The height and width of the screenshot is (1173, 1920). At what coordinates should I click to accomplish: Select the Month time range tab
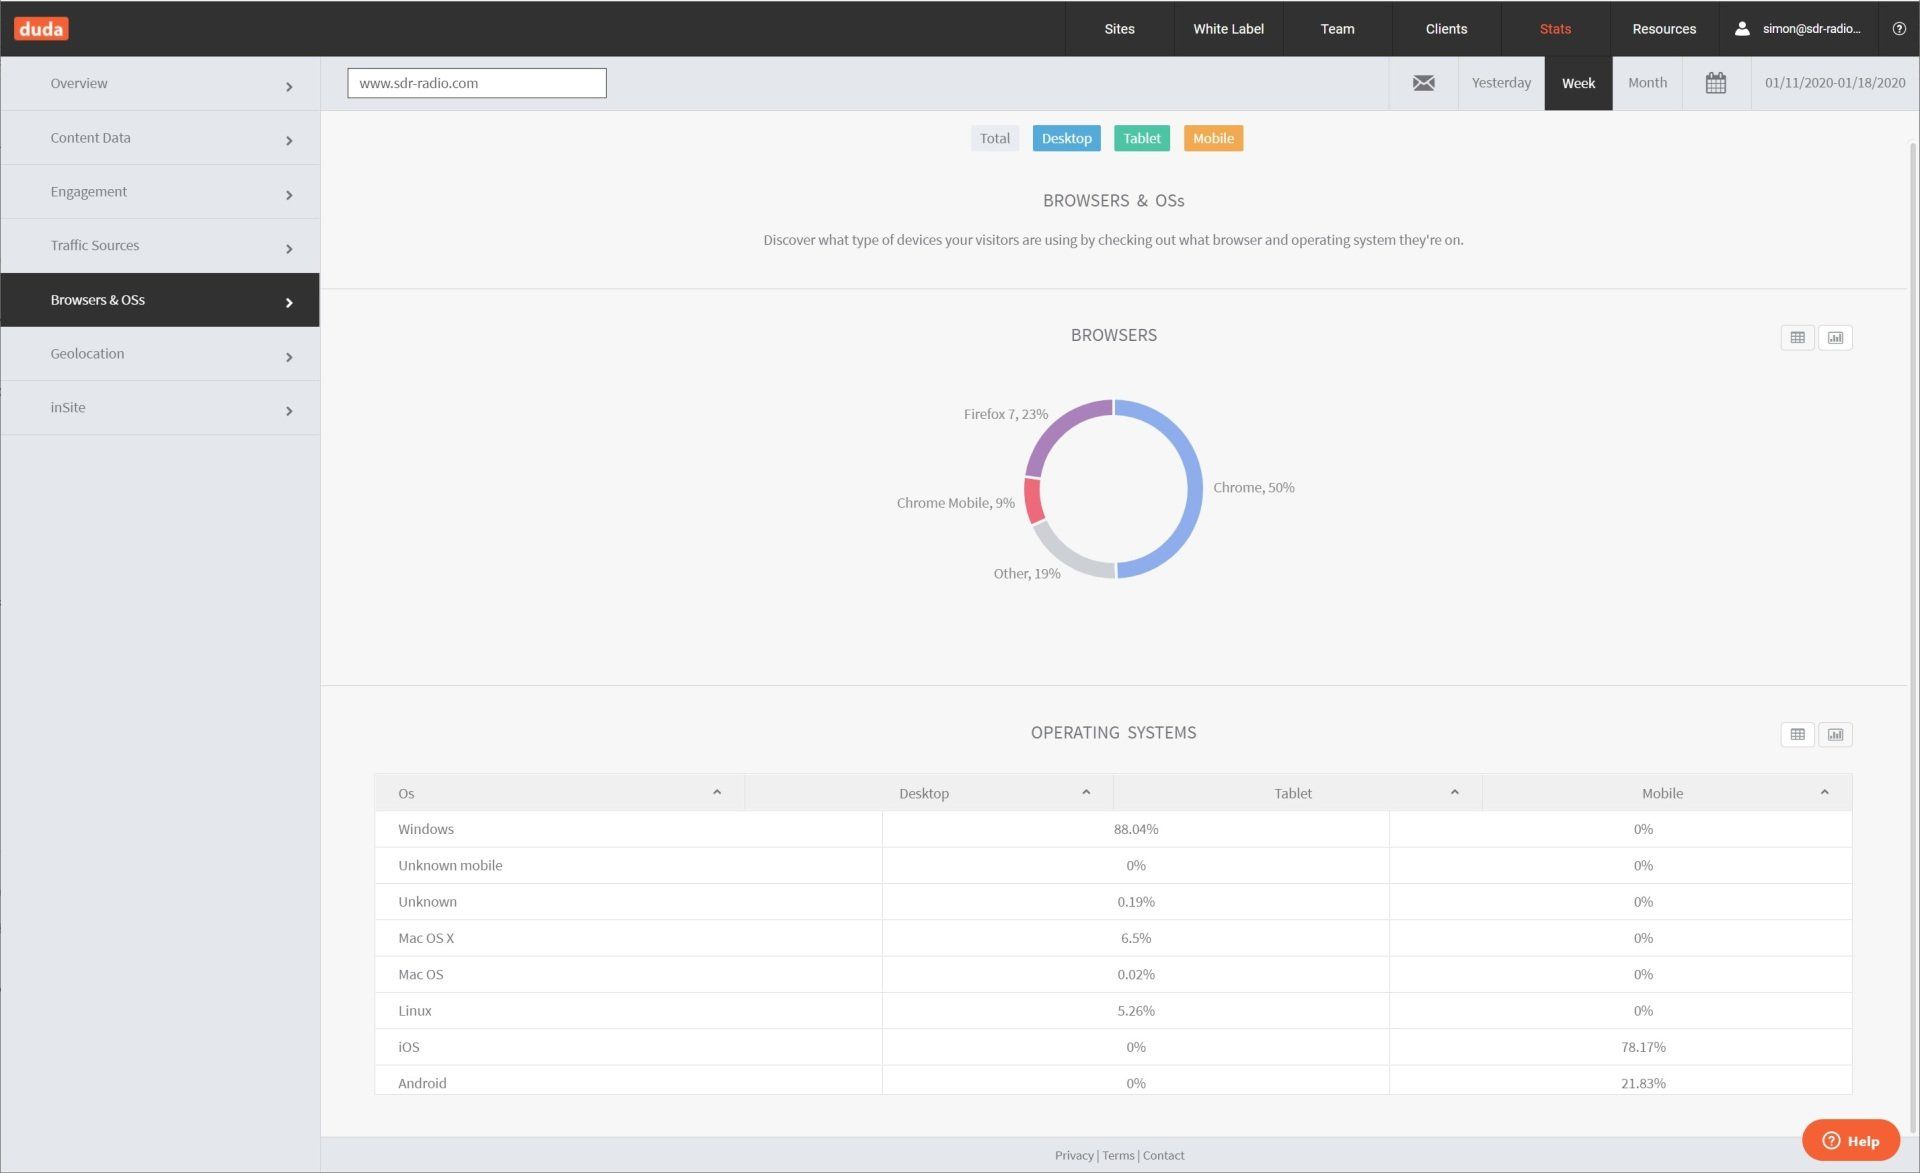point(1647,83)
